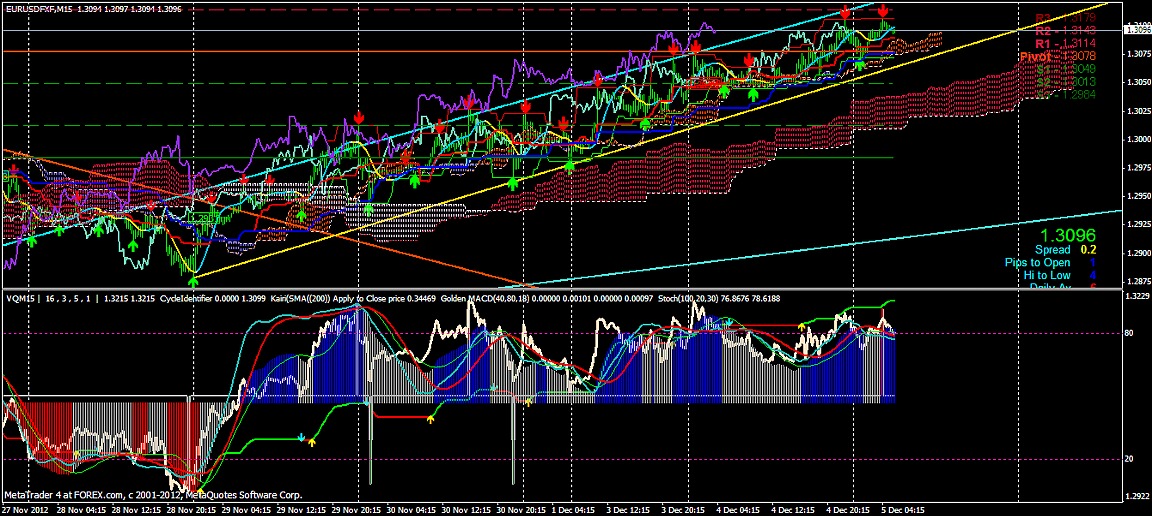Click the rightmost red sell arrow at chart top
The image size is (1152, 516).
884,11
